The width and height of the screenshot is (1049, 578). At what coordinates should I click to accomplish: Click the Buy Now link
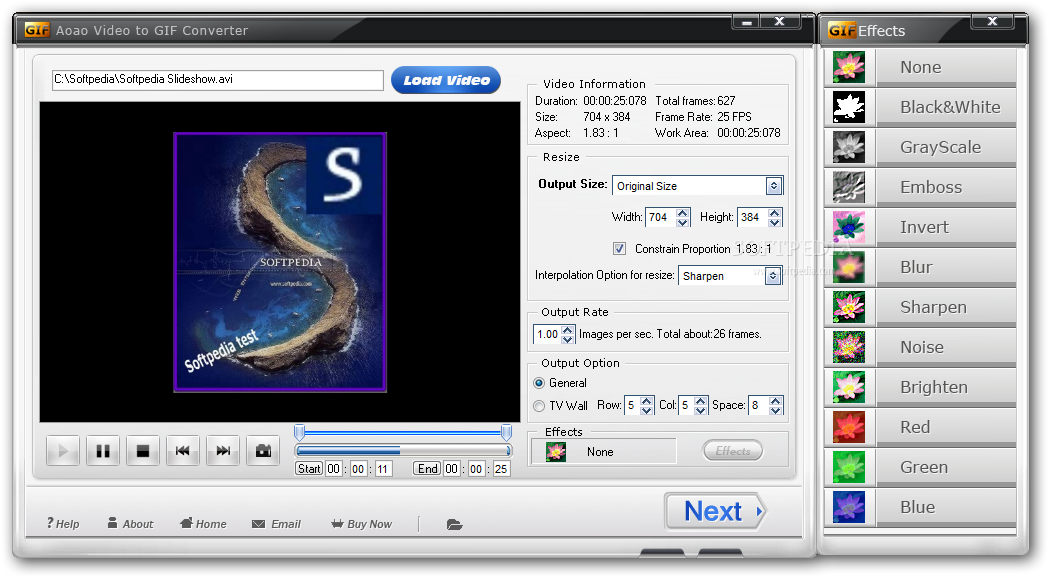(361, 524)
